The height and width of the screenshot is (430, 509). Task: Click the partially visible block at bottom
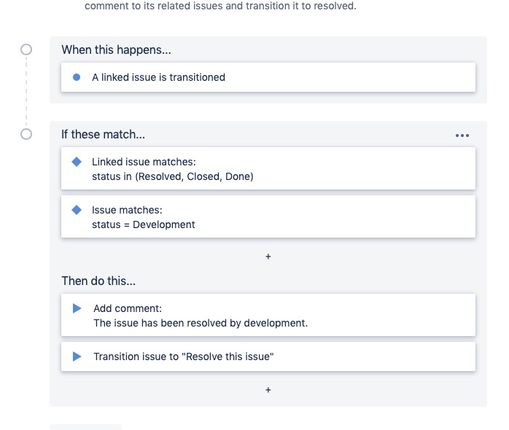(86, 427)
